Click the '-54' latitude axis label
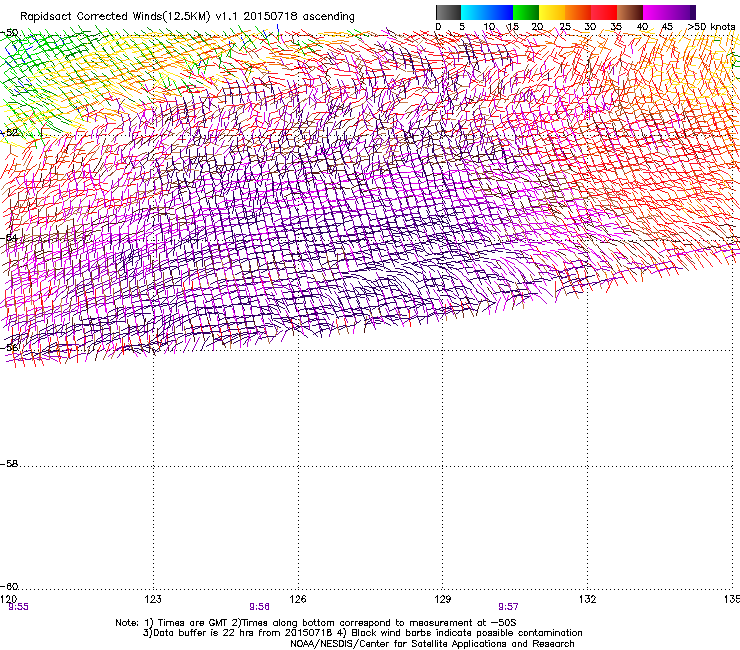 [9, 238]
